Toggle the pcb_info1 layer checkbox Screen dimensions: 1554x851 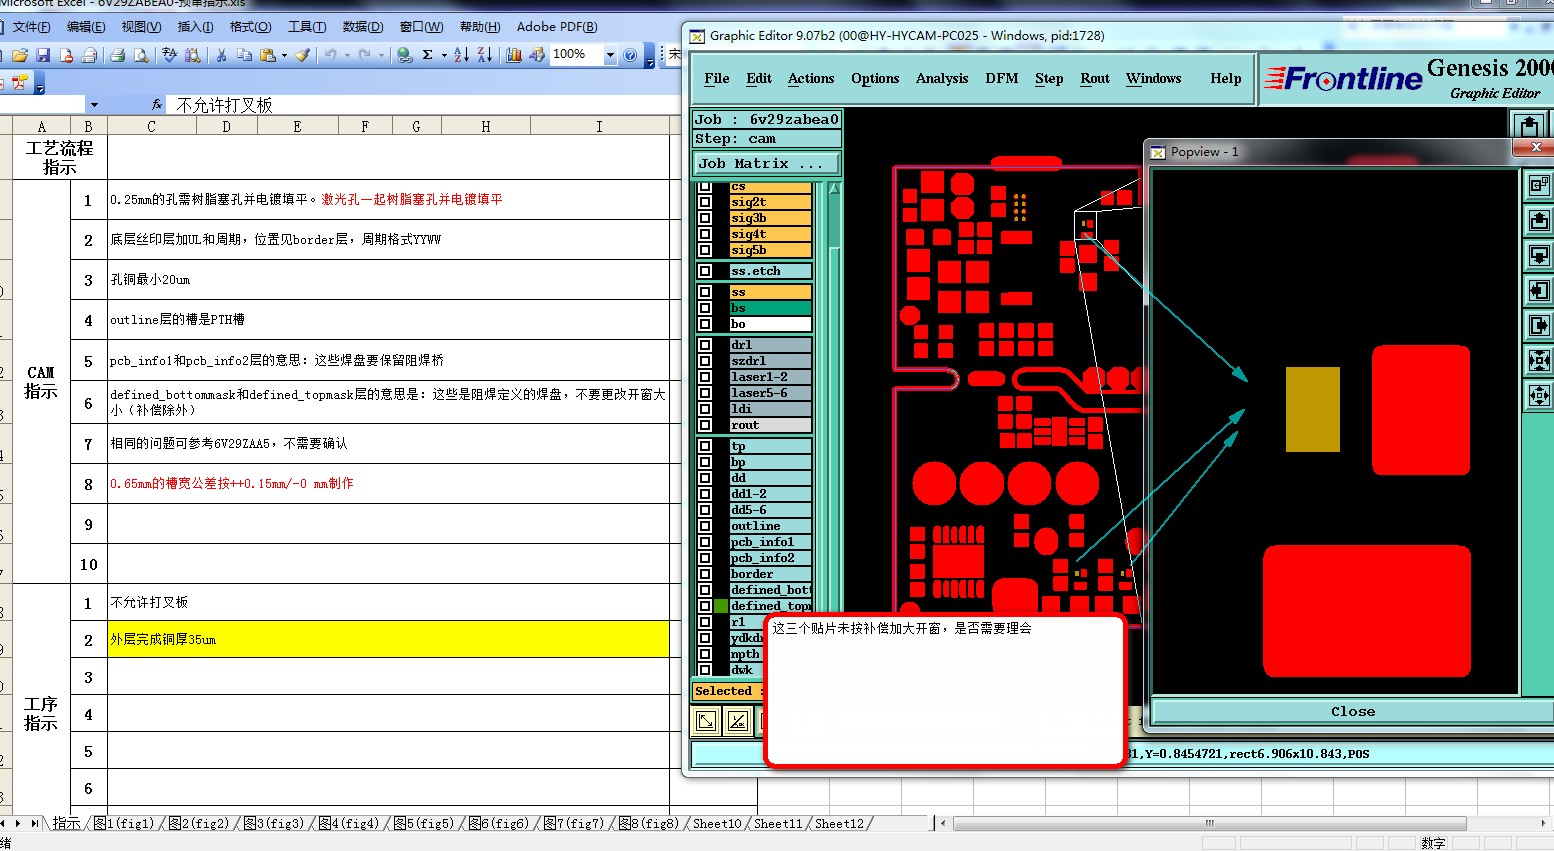coord(705,542)
